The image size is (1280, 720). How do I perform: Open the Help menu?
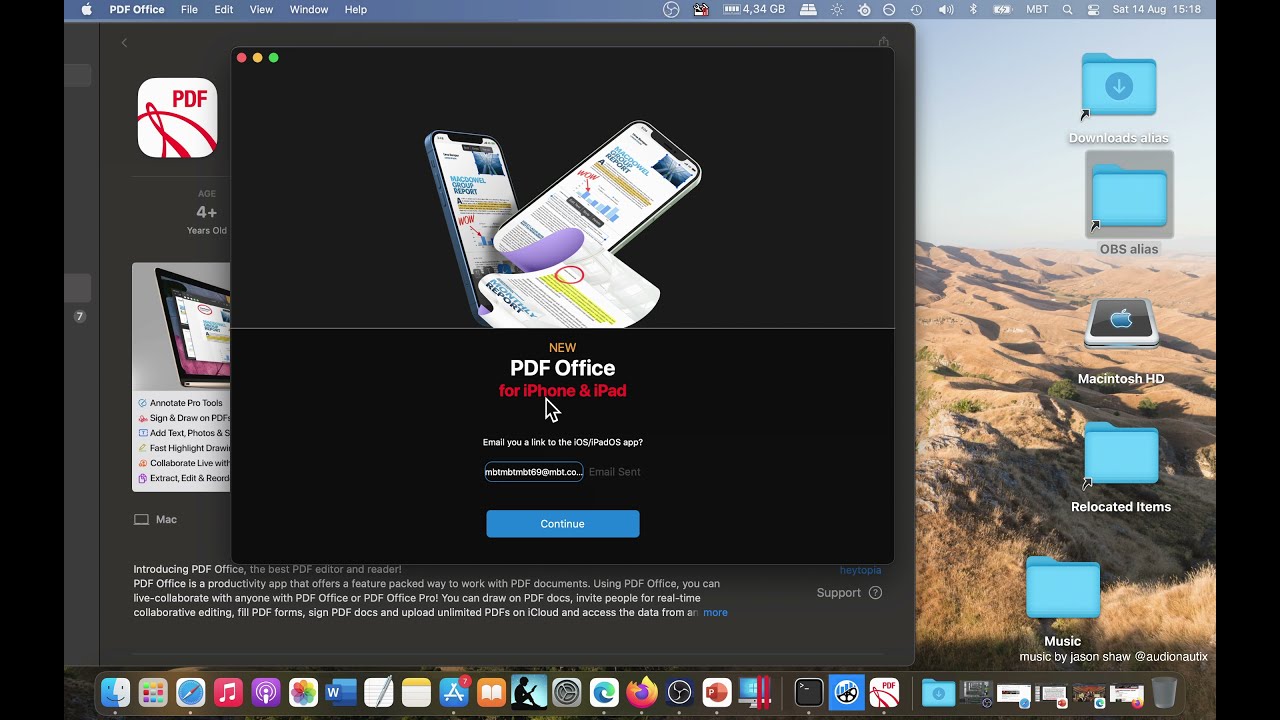click(x=356, y=9)
